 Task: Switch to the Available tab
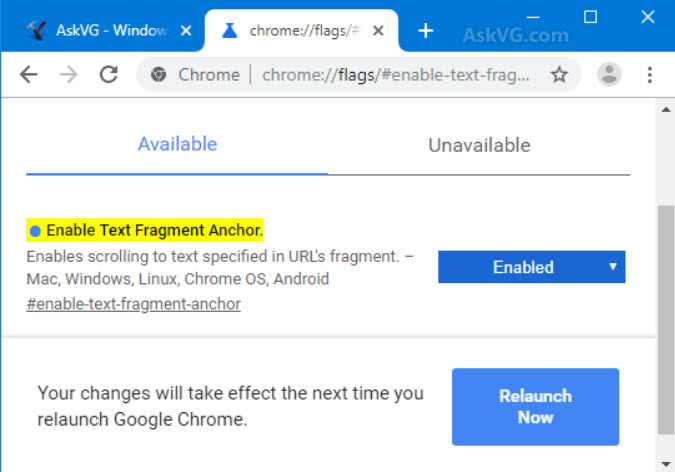pos(177,144)
